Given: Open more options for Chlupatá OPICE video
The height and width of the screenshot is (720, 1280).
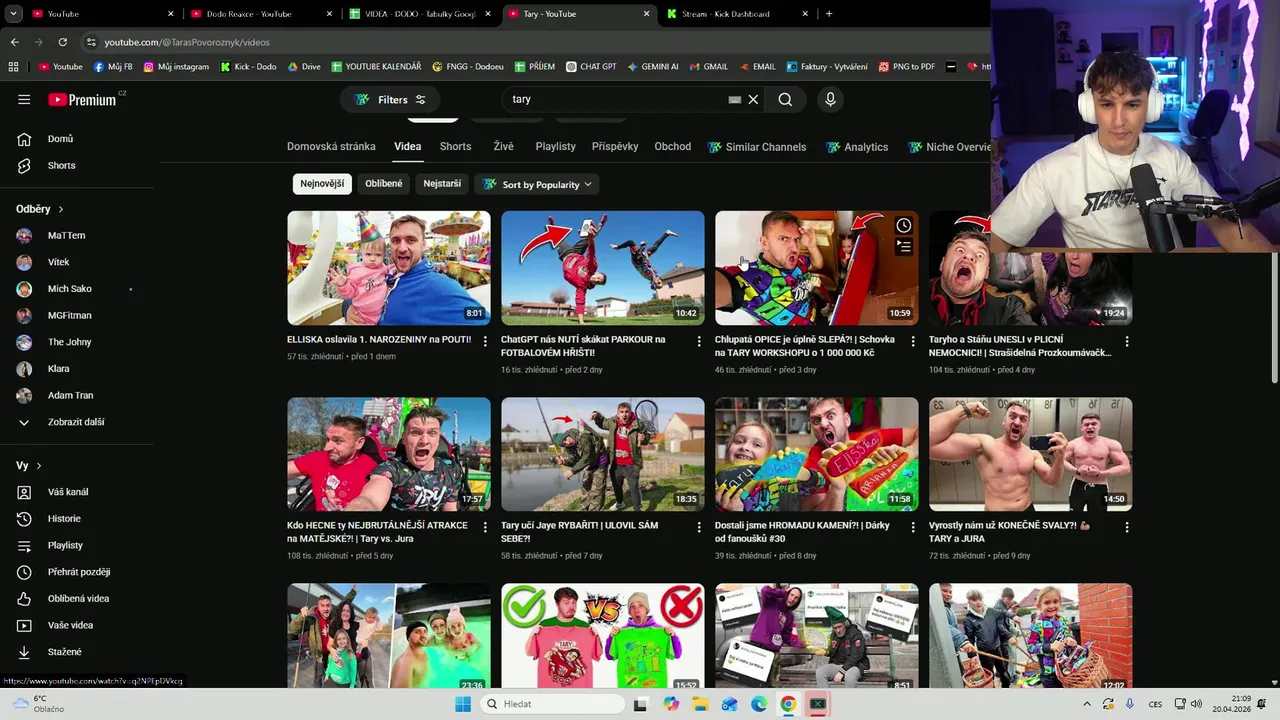Looking at the screenshot, I should tap(913, 341).
